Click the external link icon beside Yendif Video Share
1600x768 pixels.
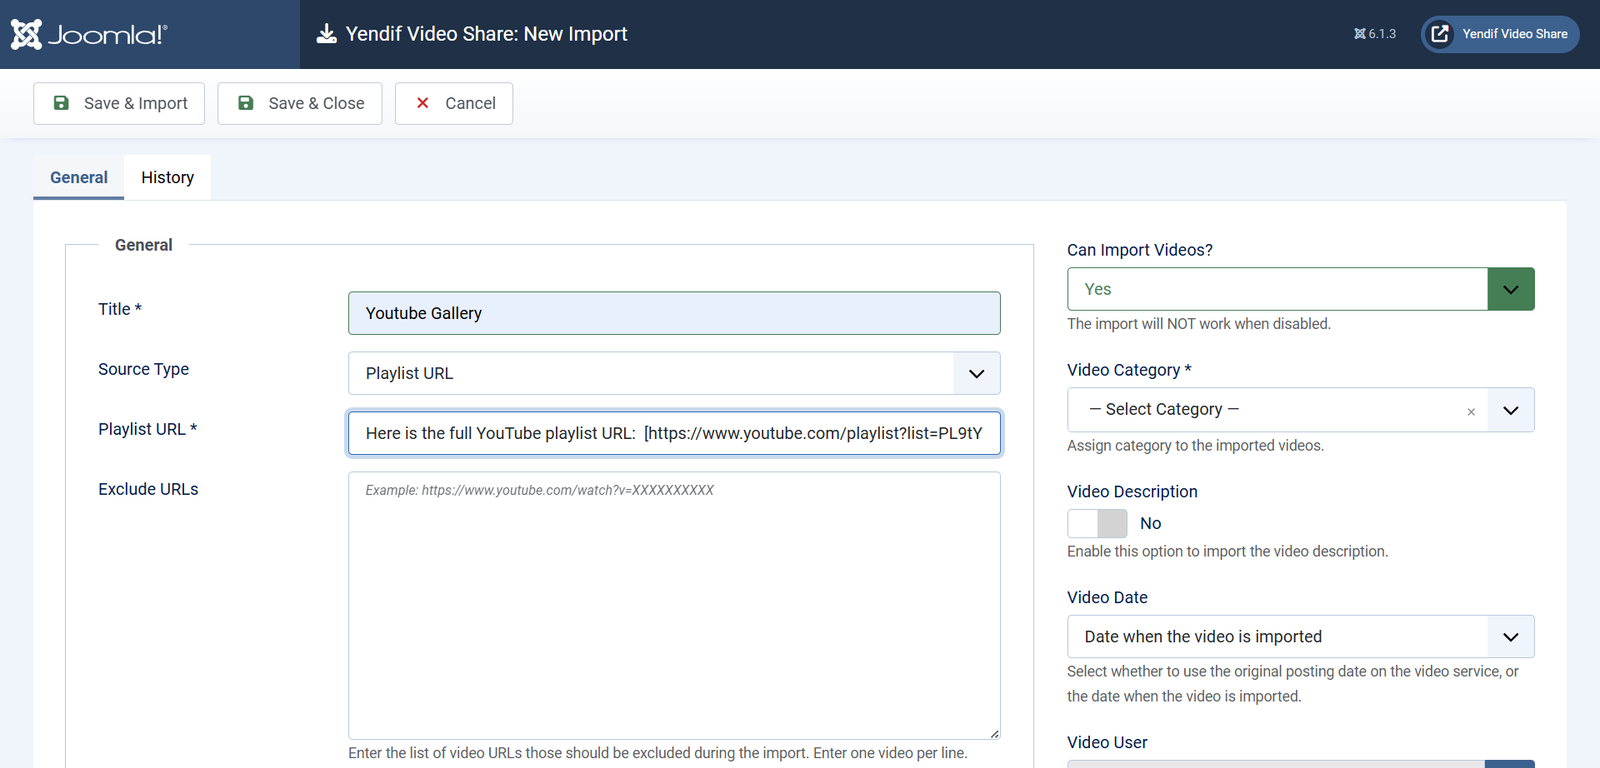tap(1440, 34)
